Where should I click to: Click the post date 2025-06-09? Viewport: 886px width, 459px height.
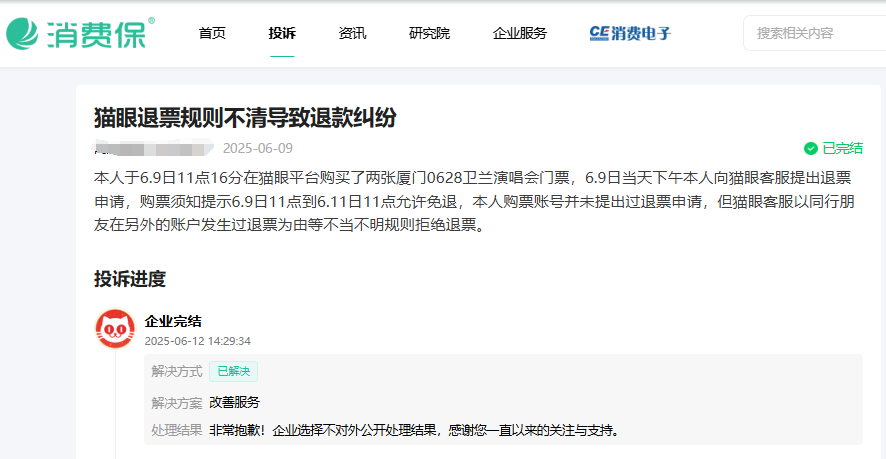[x=258, y=149]
